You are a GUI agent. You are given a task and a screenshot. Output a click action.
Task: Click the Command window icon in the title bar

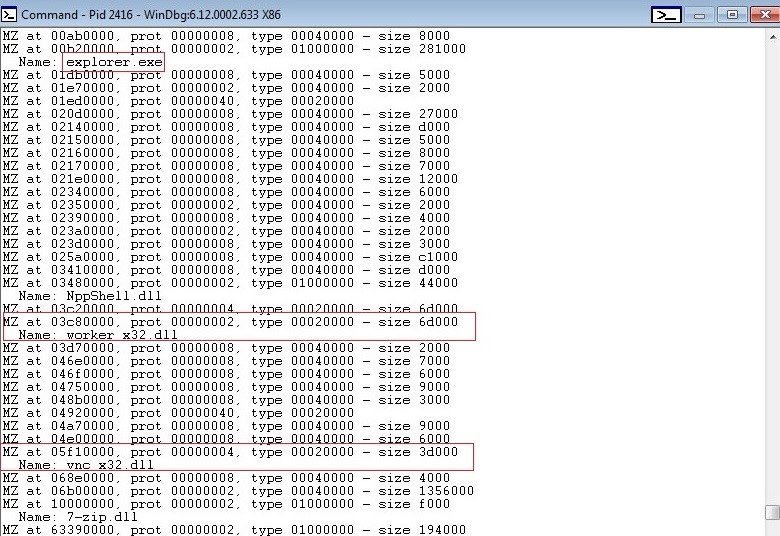pos(9,14)
